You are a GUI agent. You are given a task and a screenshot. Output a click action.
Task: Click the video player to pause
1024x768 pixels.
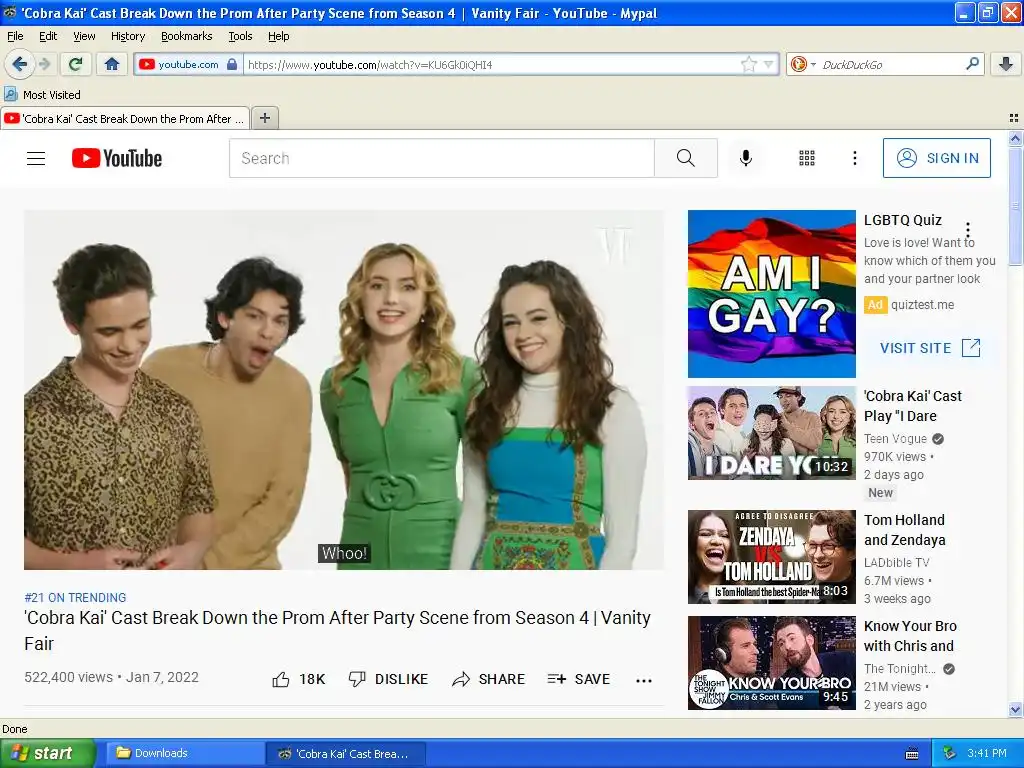(x=344, y=390)
